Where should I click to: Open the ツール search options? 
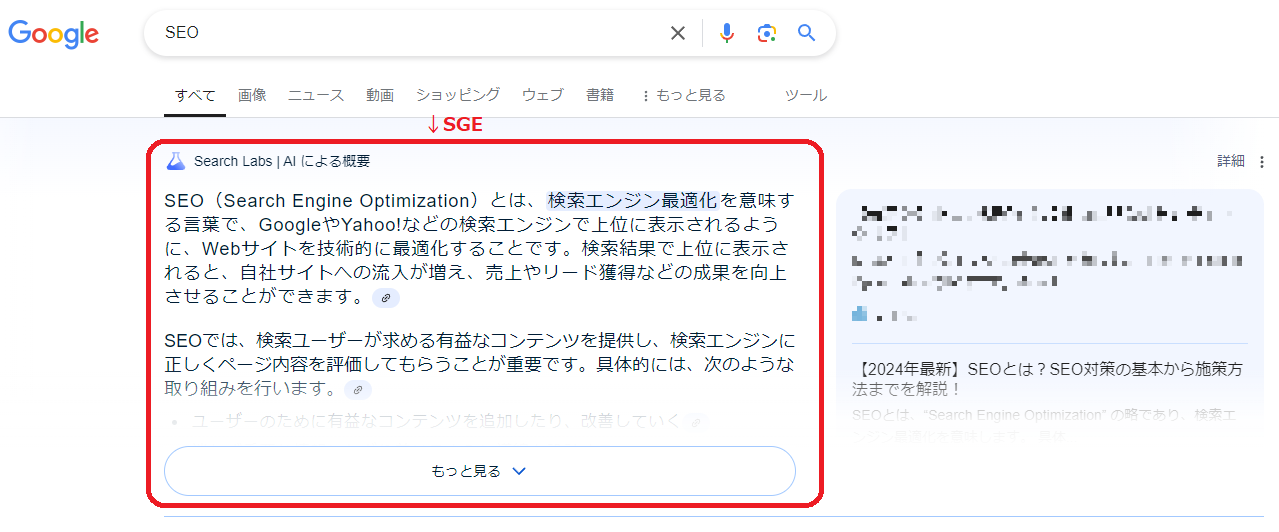click(806, 96)
